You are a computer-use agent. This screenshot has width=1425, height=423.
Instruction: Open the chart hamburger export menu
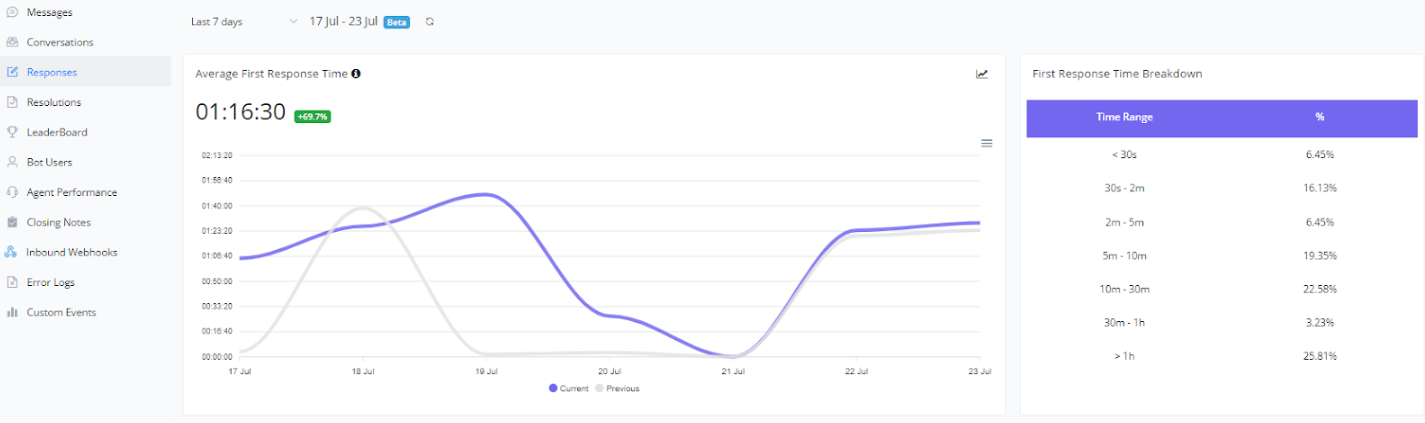(x=986, y=143)
